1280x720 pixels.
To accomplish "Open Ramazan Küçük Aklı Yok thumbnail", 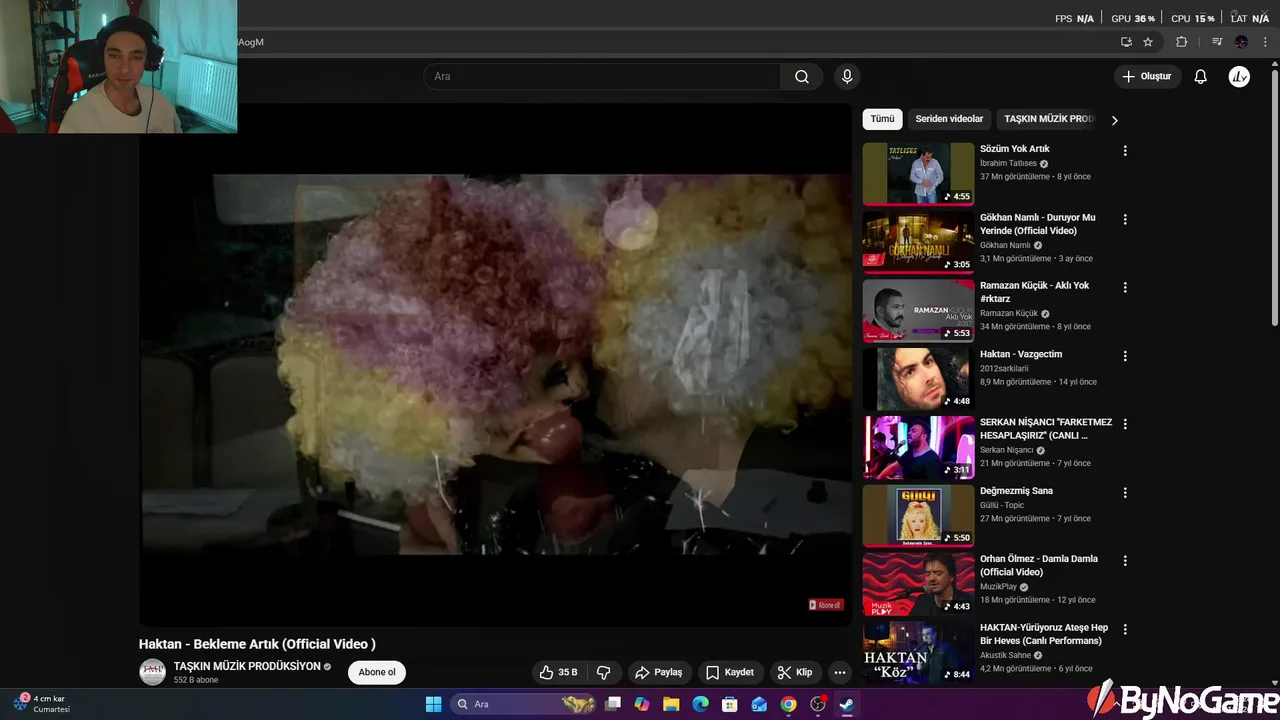I will click(x=918, y=310).
